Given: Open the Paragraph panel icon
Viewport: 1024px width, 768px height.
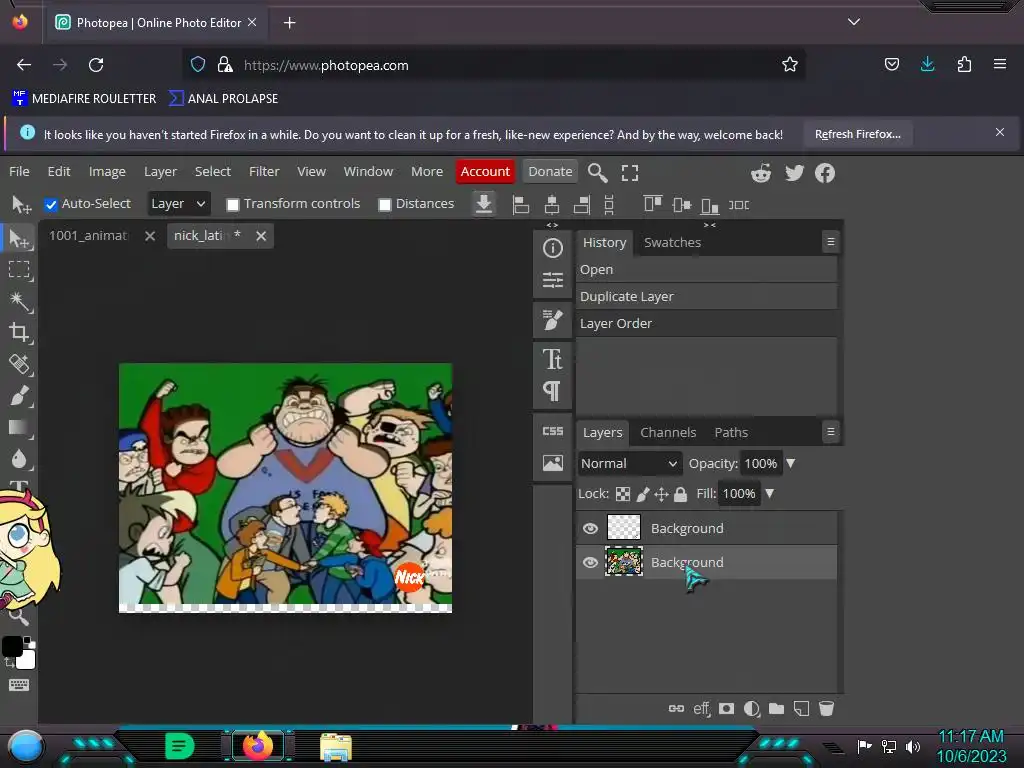Looking at the screenshot, I should coord(552,391).
